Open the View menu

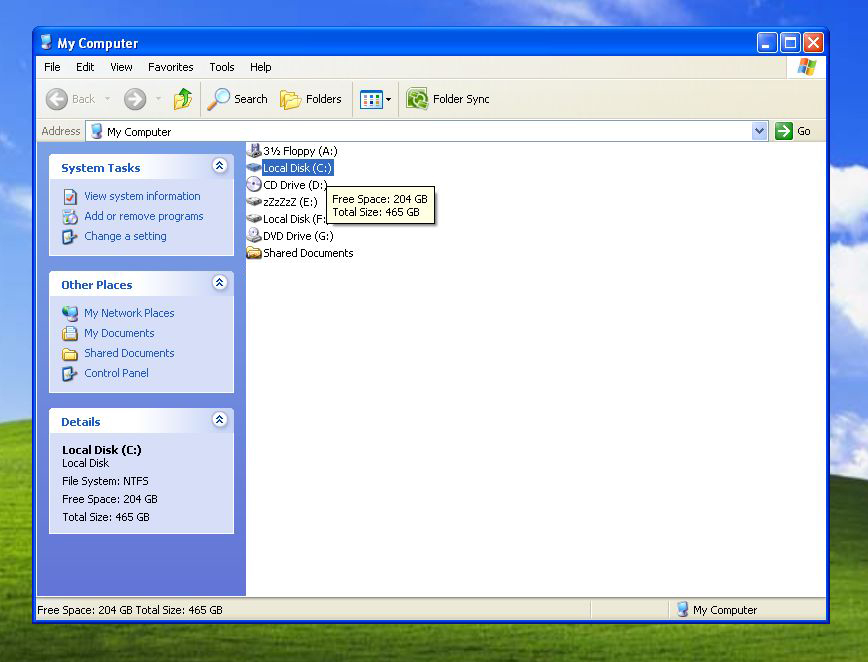click(x=121, y=67)
